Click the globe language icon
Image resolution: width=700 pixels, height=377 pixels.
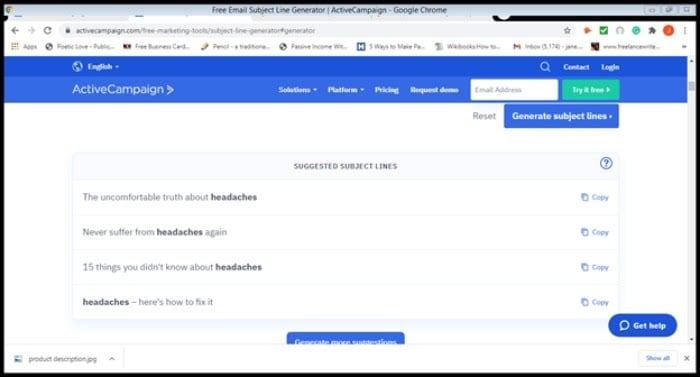[x=78, y=67]
